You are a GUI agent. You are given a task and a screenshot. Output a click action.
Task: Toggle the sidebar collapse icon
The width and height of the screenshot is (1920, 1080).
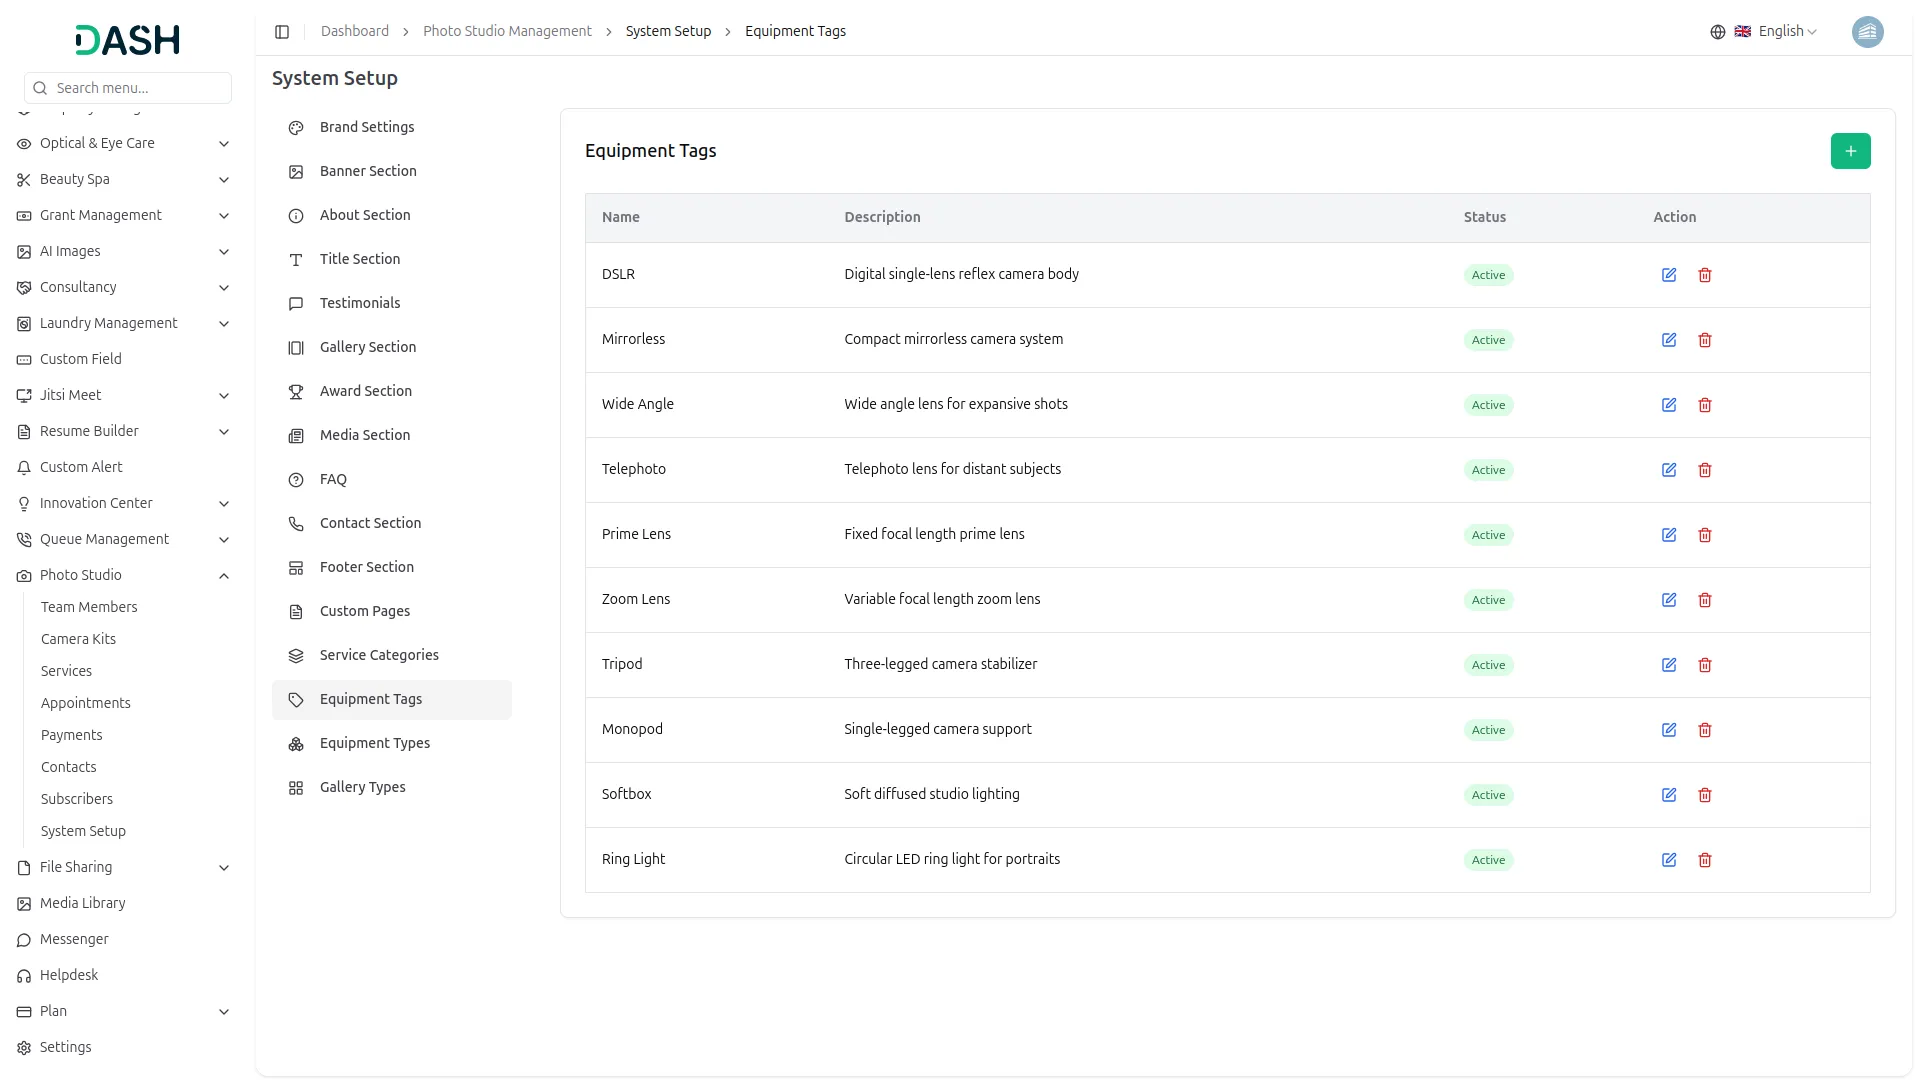[282, 32]
